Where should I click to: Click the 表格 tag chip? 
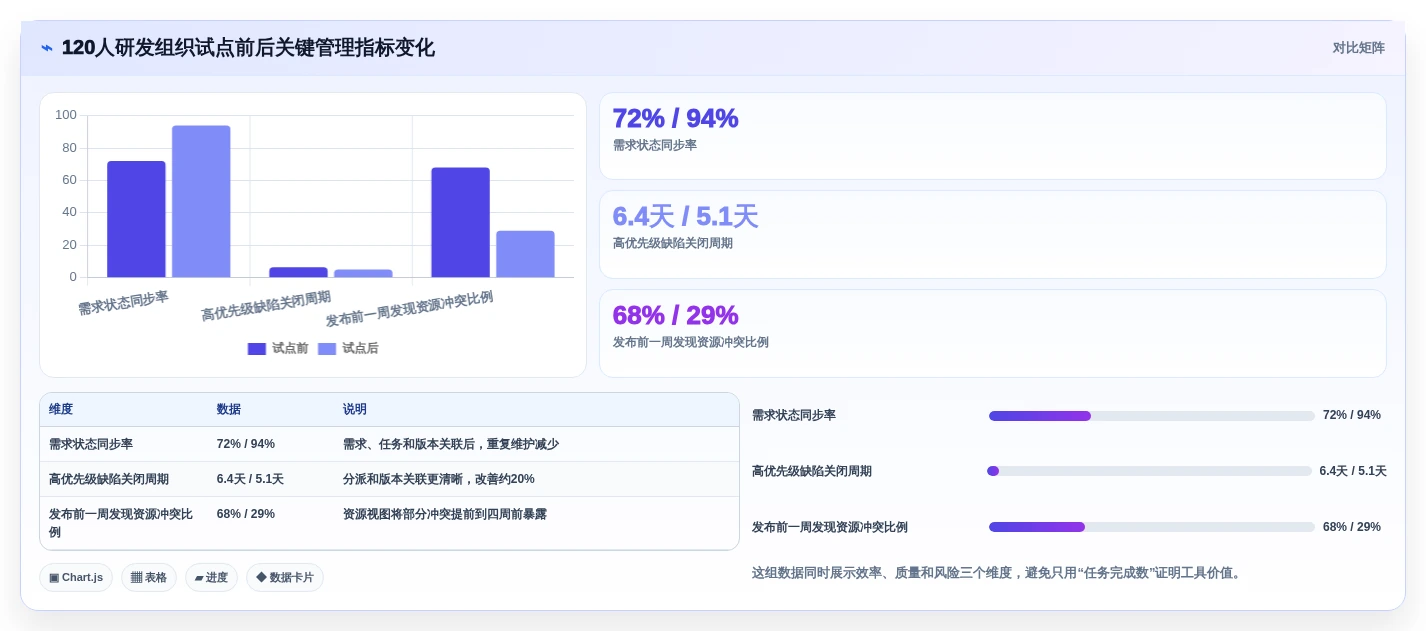pos(149,577)
